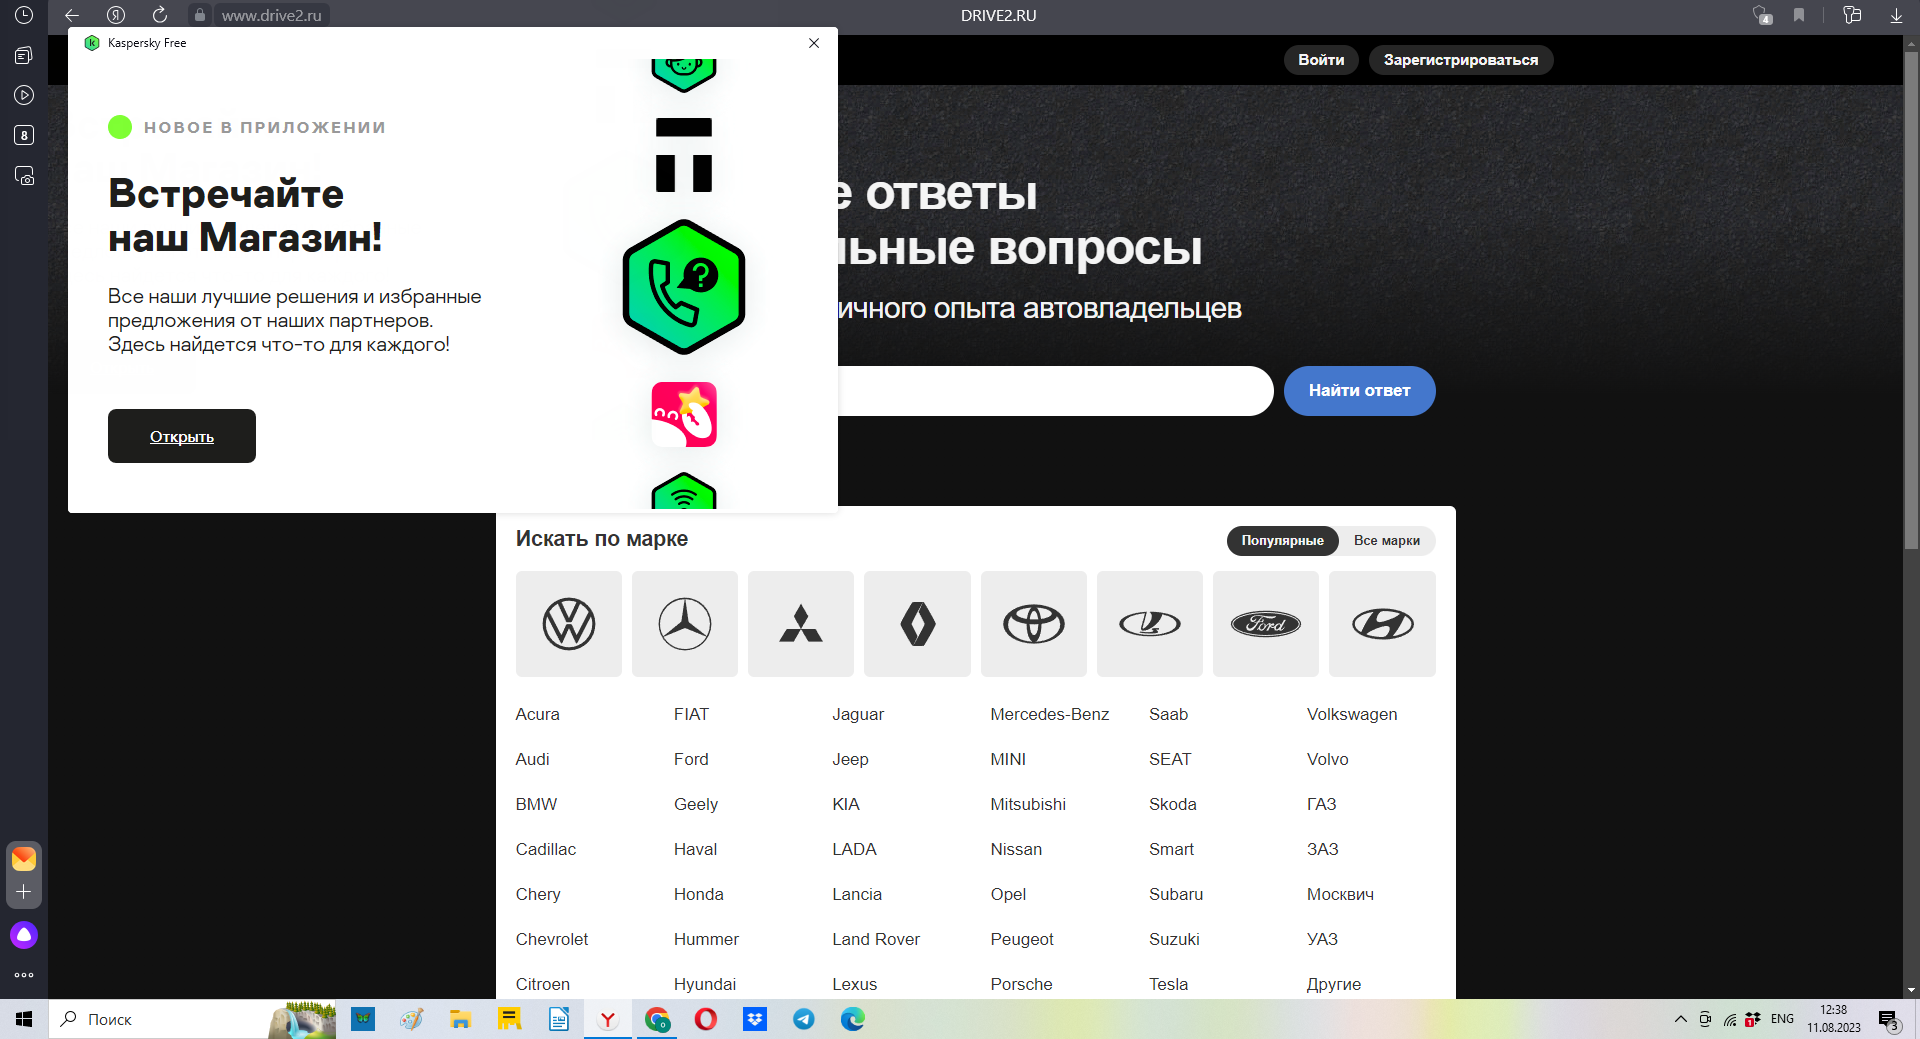Click the www.drive2.ru address field

272,15
